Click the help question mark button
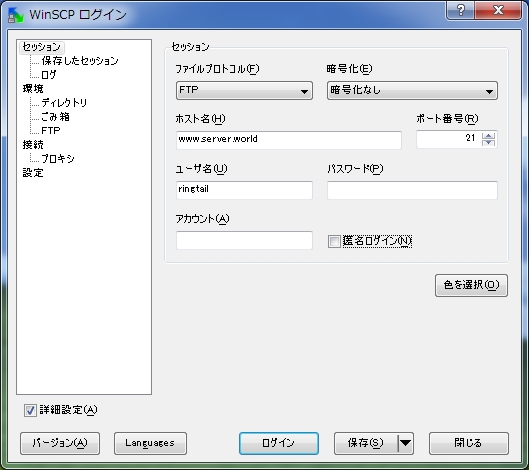Viewport: 529px width, 470px height. pos(461,10)
